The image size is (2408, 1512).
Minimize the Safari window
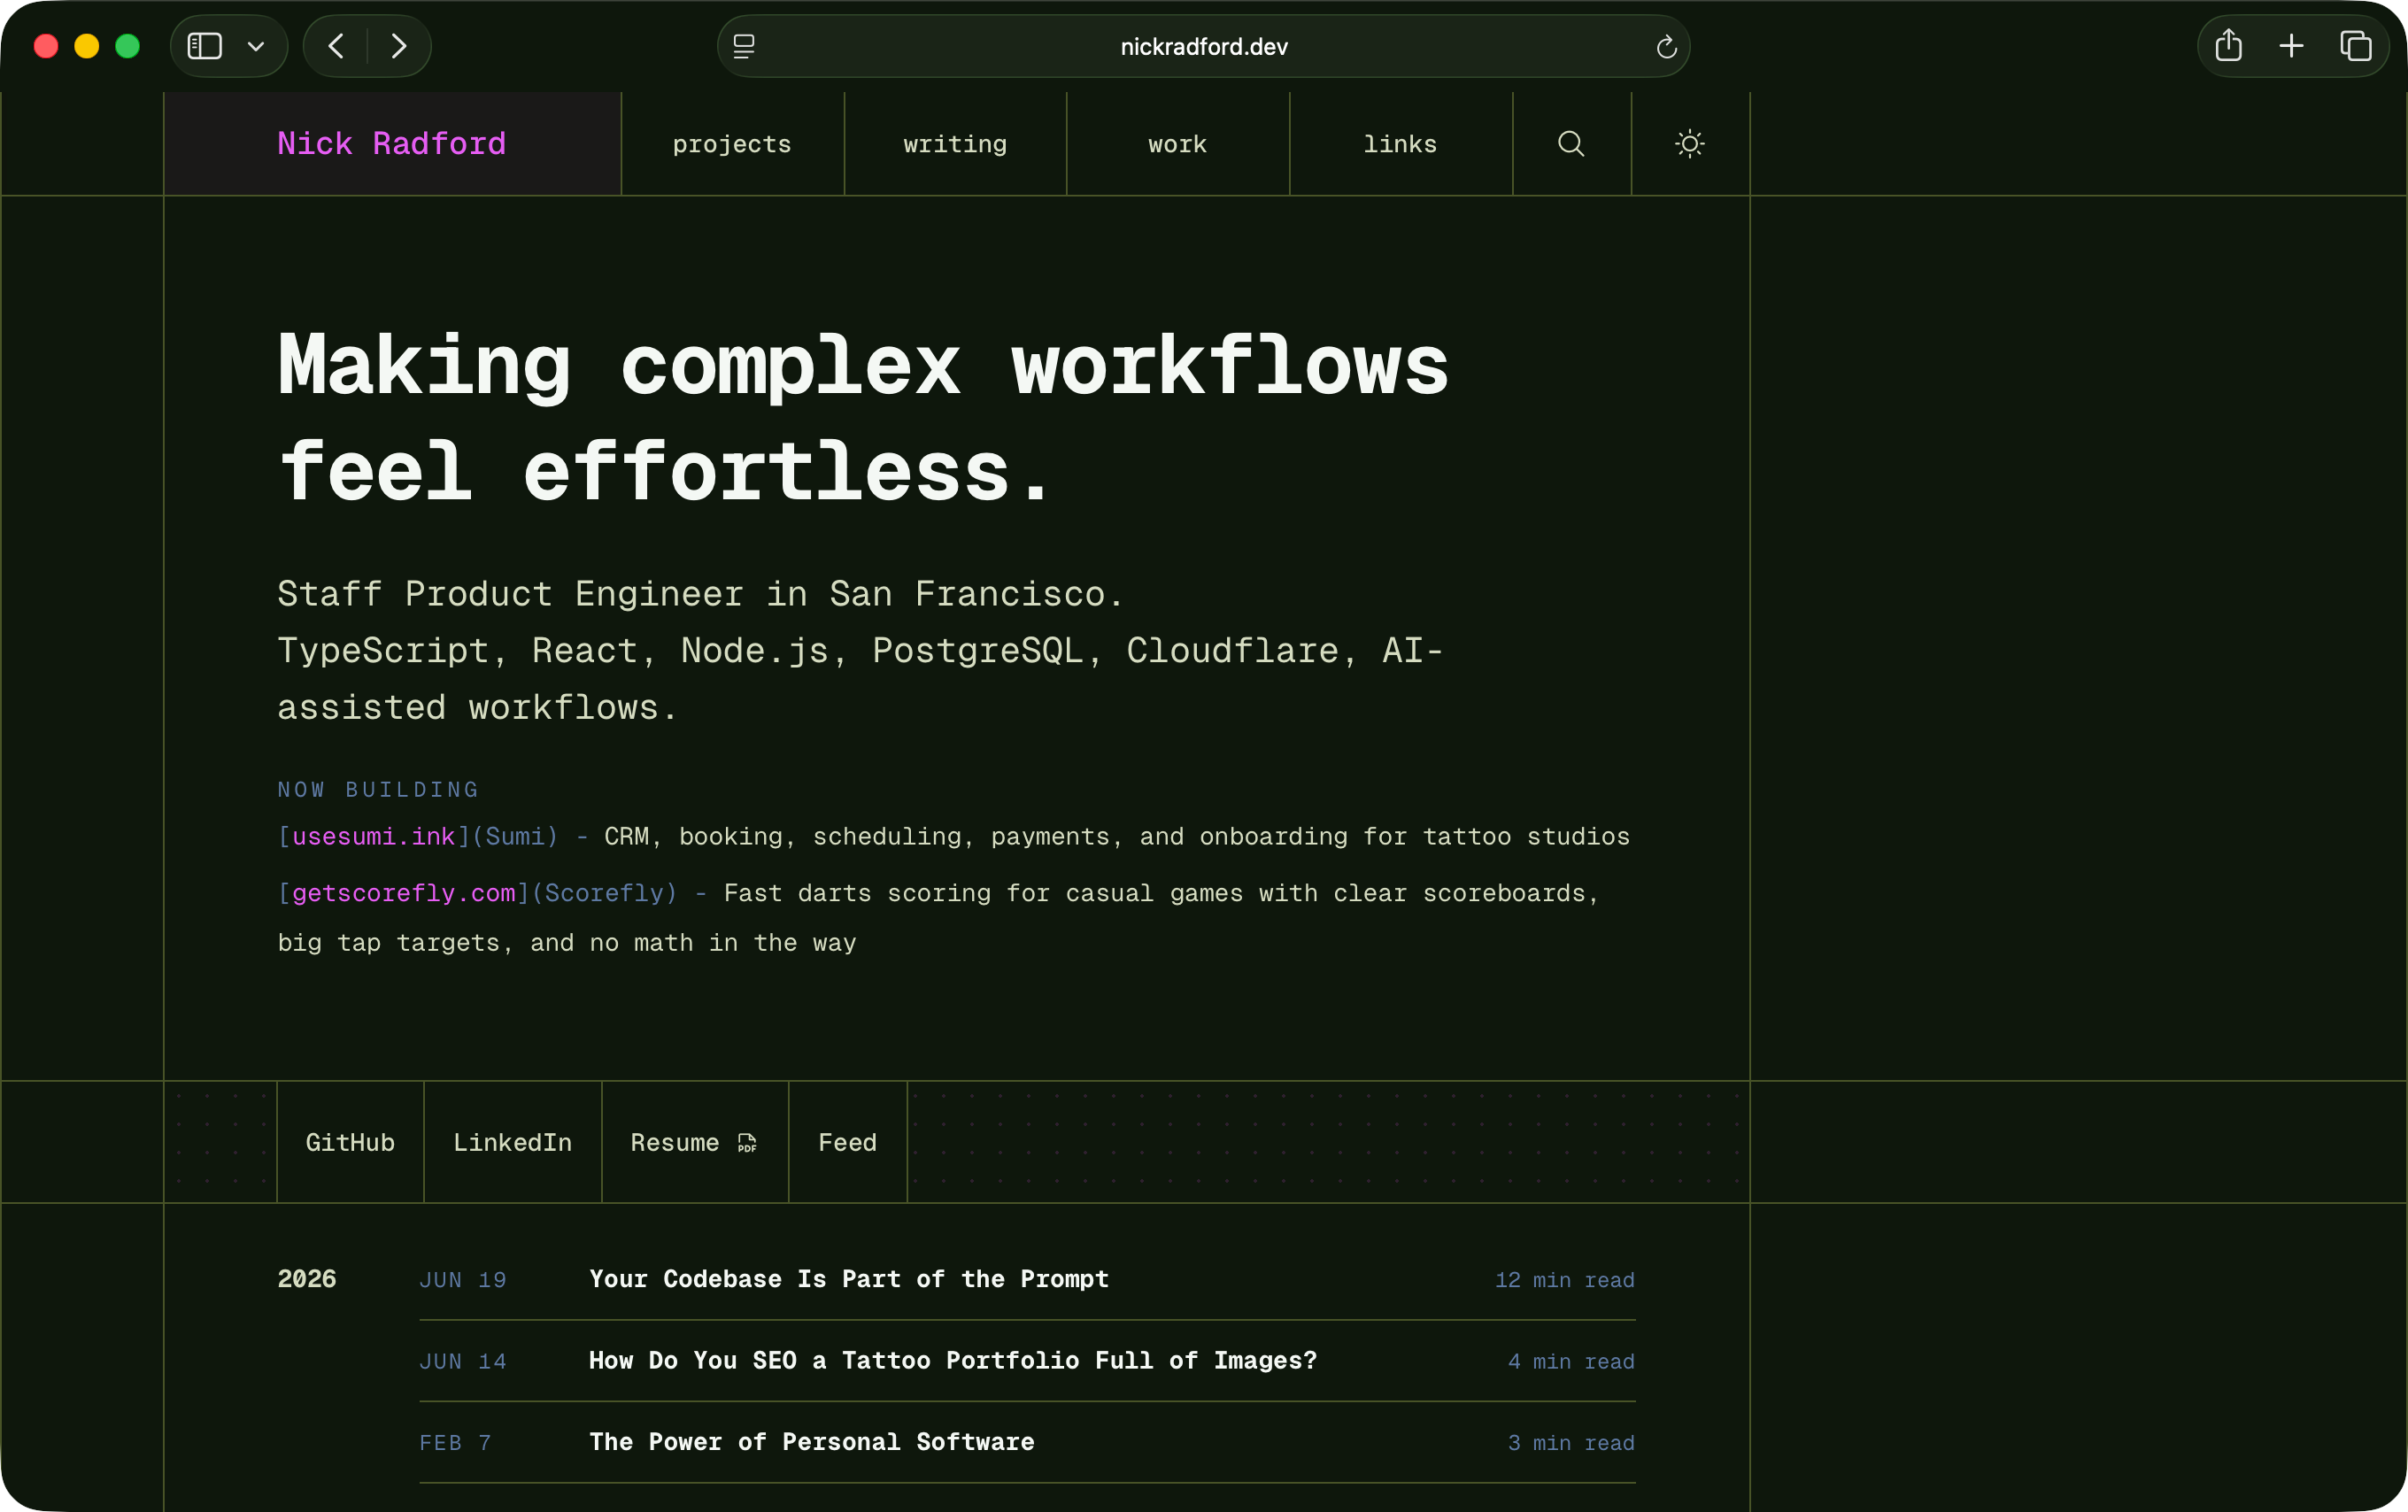click(87, 46)
